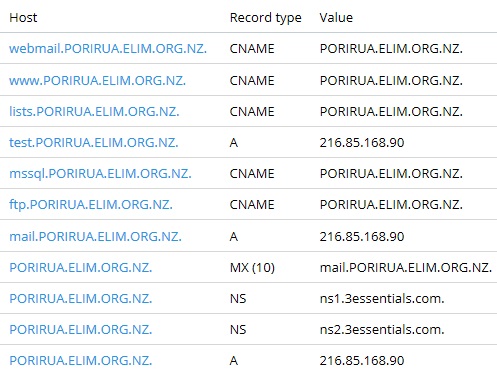497x372 pixels.
Task: Open the webmail.PORIRUA.ELIM.ORG.NZ. host link
Action: pos(108,49)
